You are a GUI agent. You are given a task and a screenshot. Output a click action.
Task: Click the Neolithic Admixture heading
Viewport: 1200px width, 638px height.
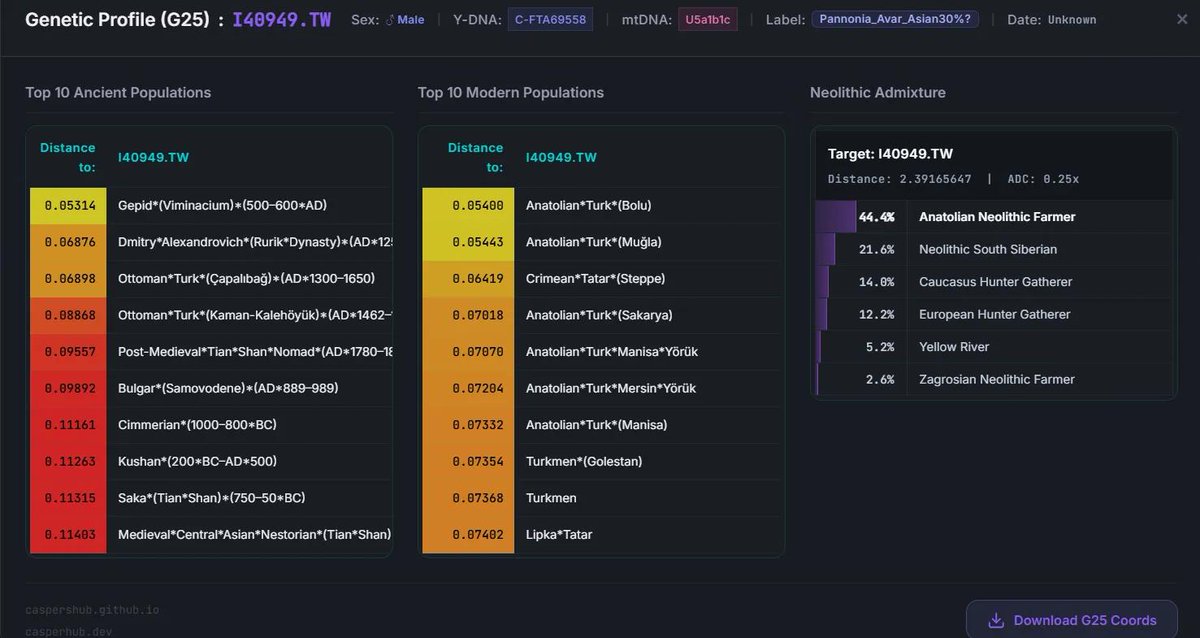[878, 92]
